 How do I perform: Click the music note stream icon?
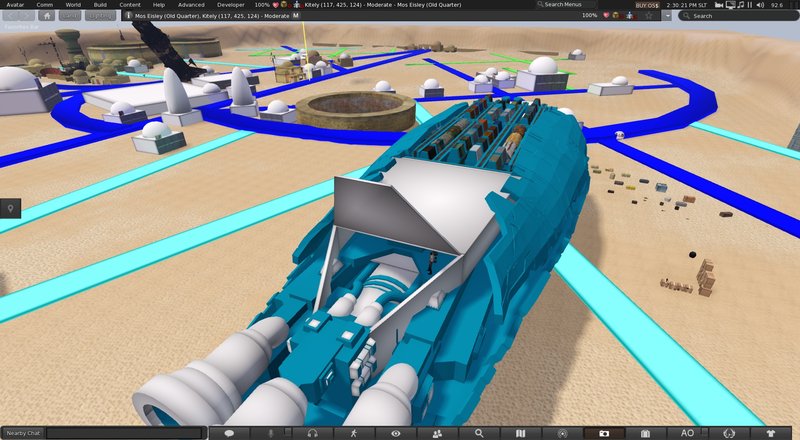pyautogui.click(x=741, y=5)
